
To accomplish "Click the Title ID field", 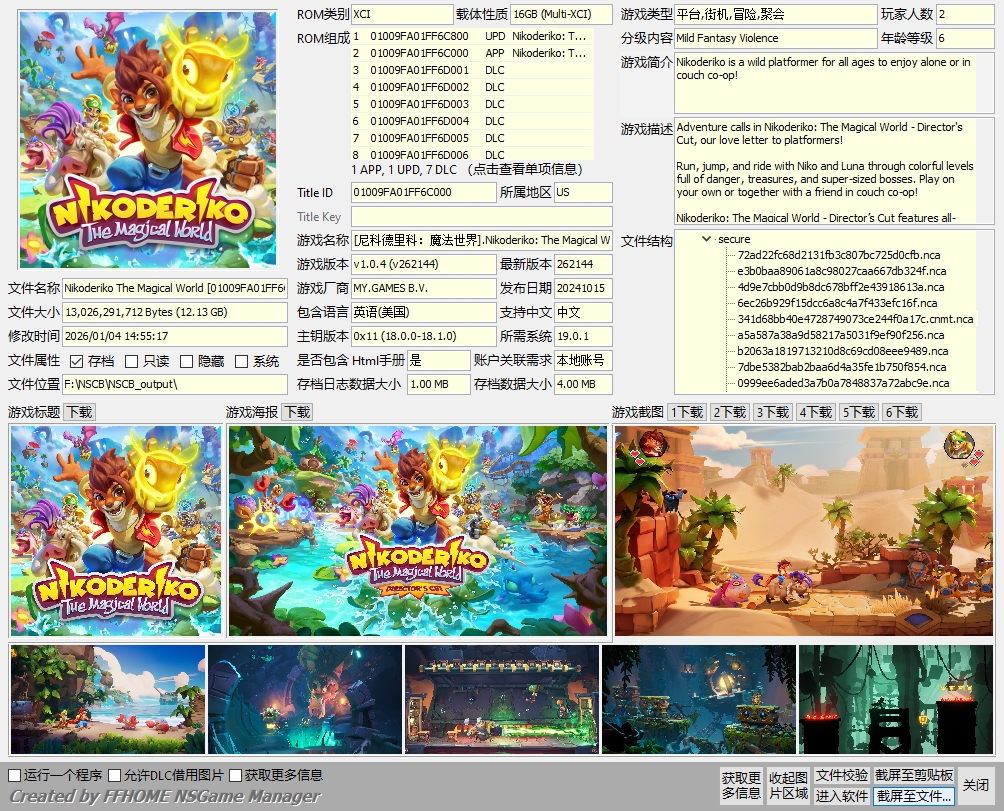I will click(424, 192).
